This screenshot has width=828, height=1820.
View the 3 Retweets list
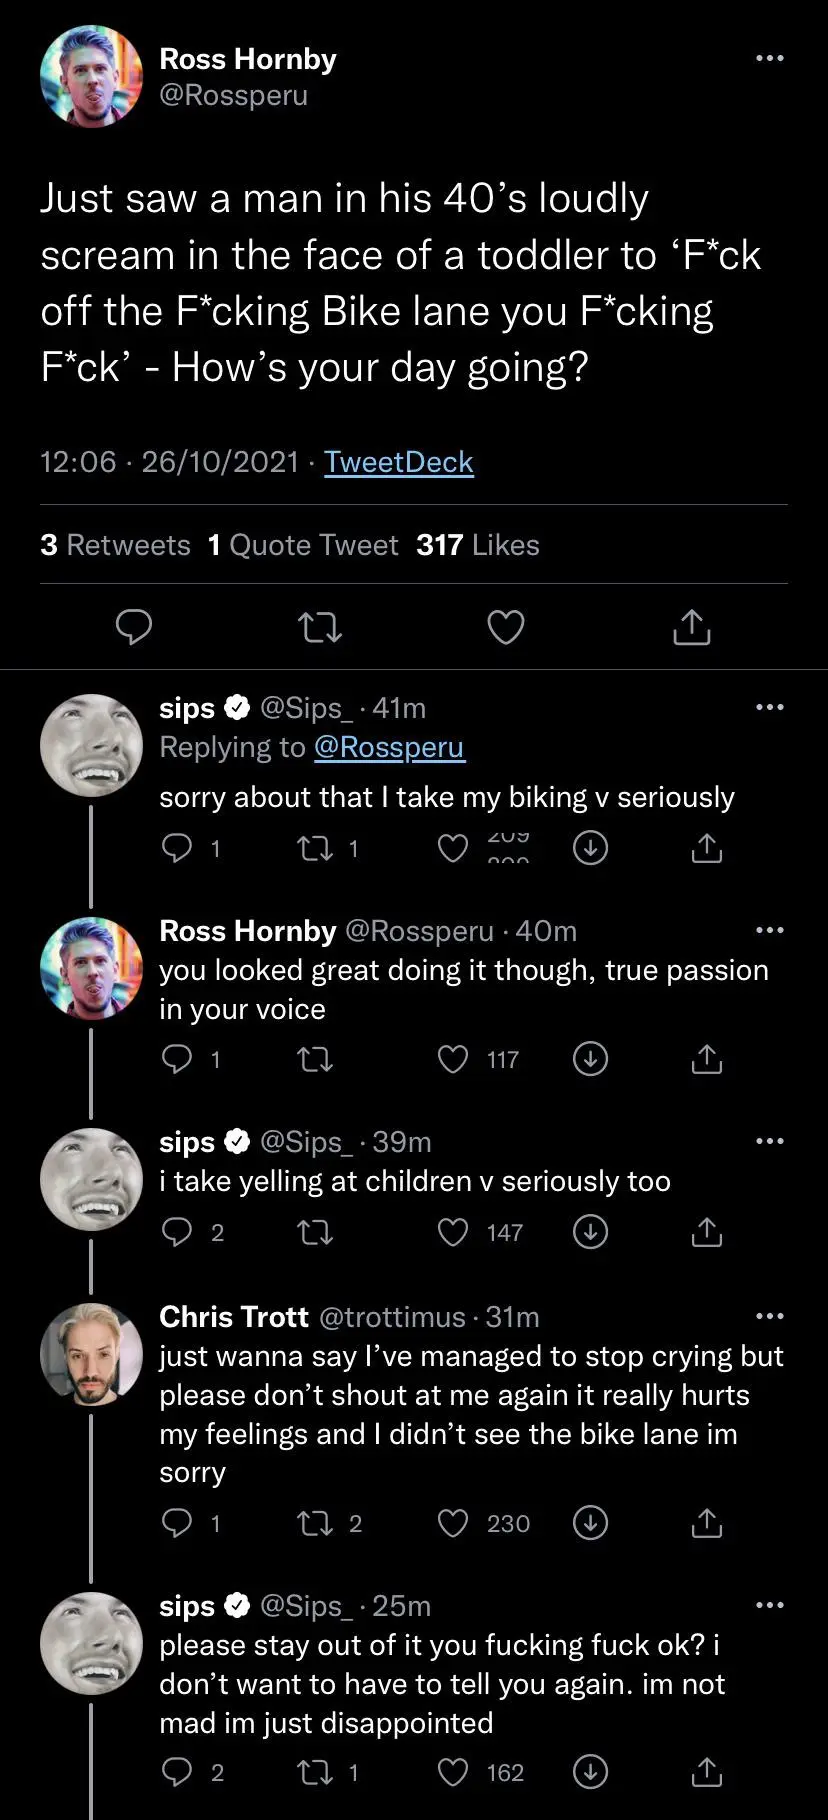pos(115,545)
